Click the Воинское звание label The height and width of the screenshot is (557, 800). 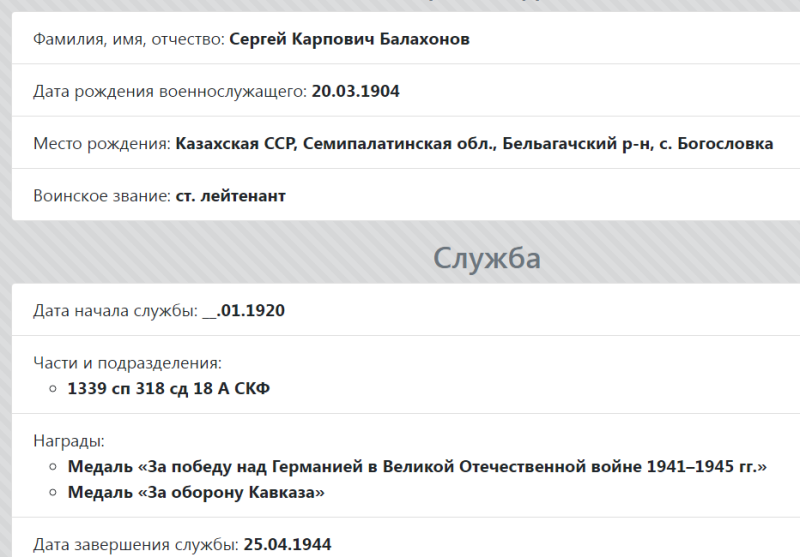[x=102, y=196]
